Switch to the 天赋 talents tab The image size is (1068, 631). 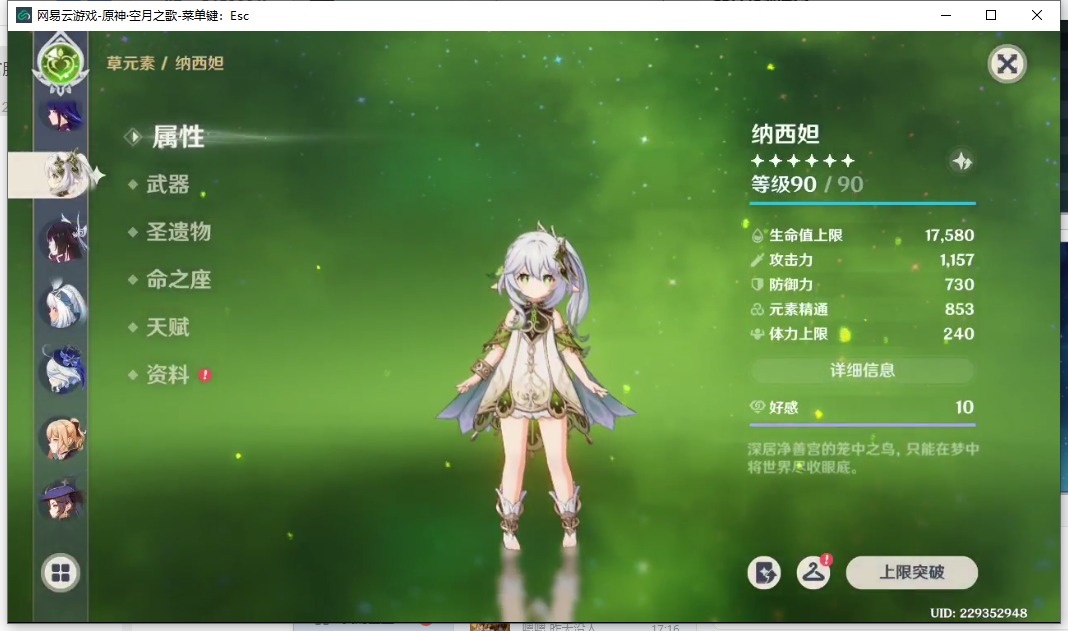(168, 328)
